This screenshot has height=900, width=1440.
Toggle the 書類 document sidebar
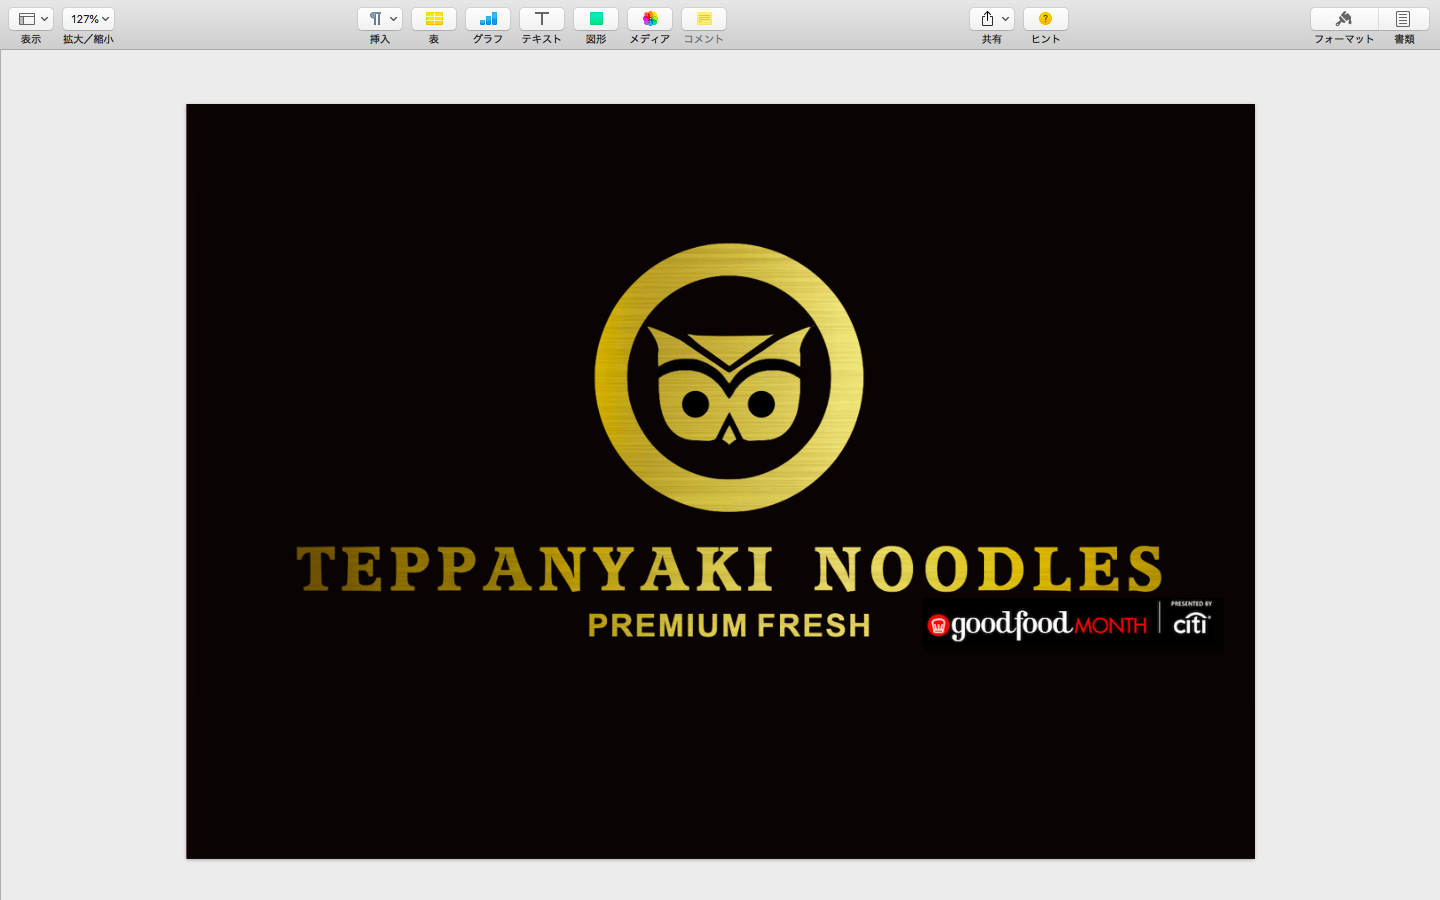click(x=1404, y=19)
